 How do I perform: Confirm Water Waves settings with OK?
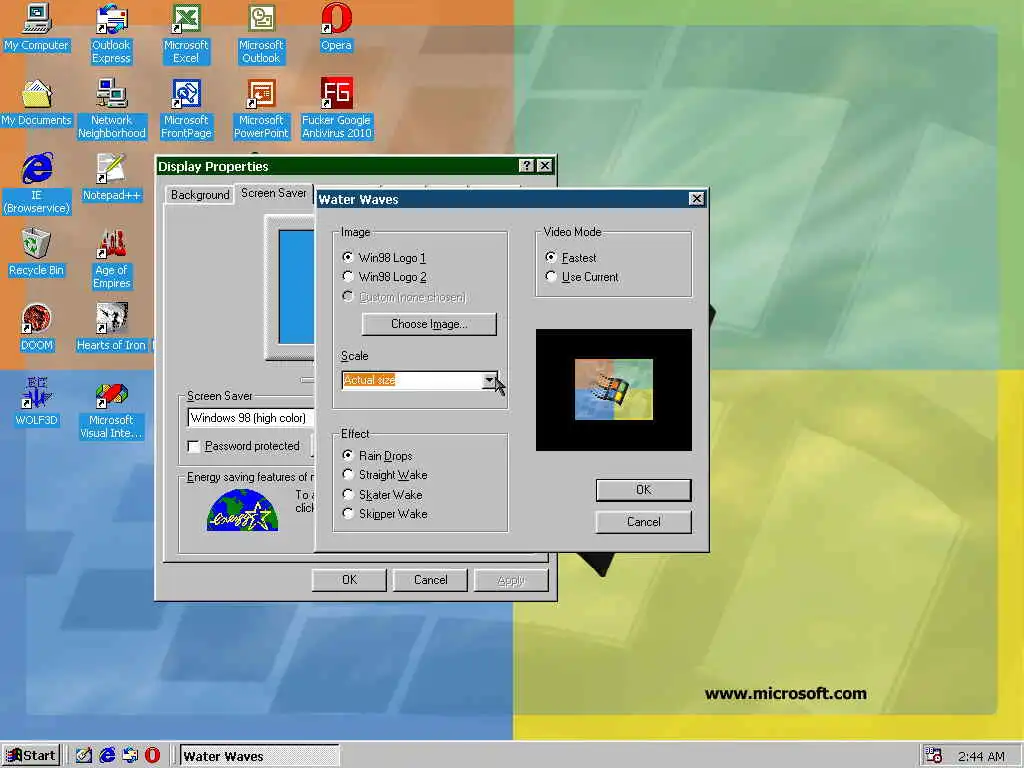[x=643, y=490]
